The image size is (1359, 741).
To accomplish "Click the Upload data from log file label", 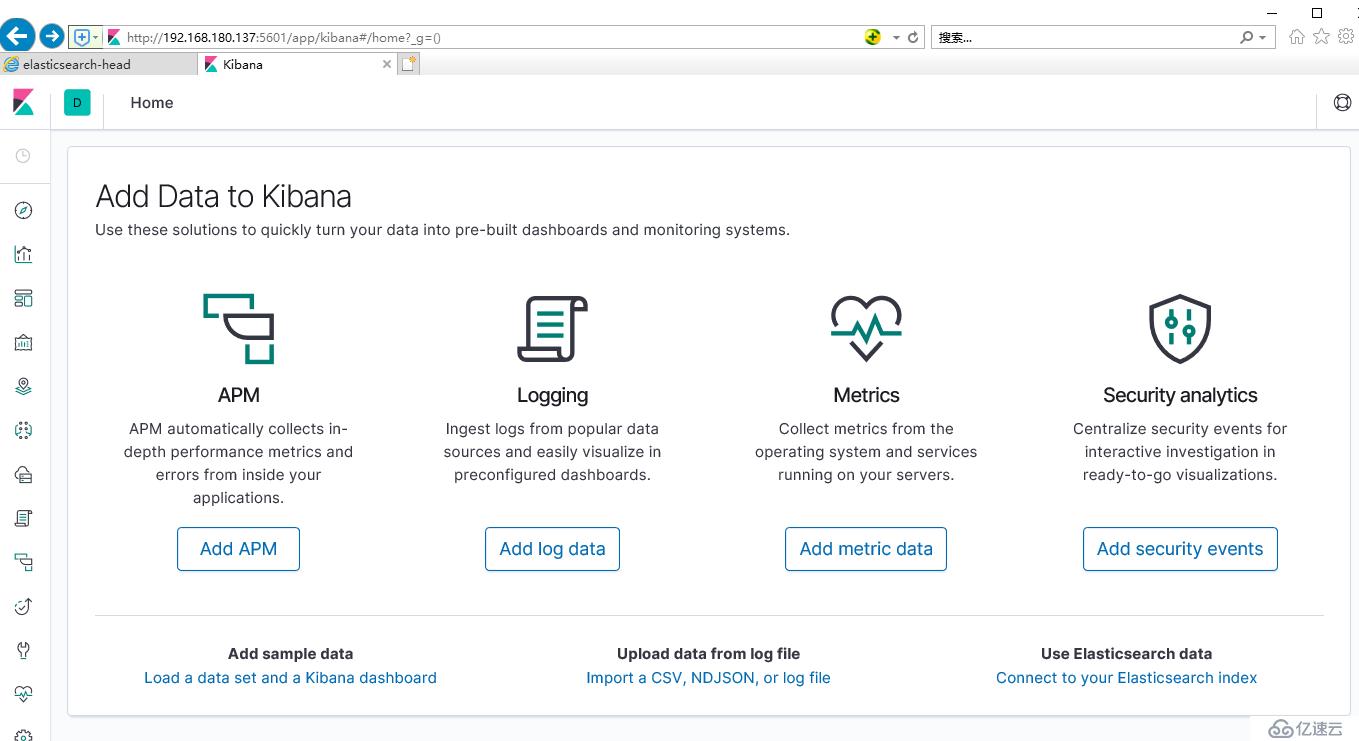I will [708, 654].
